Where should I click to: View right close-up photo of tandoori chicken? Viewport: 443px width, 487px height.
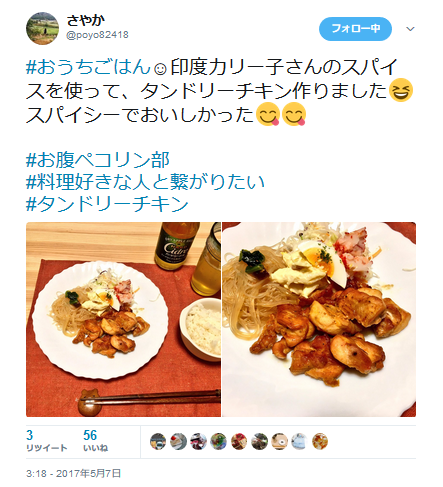[x=319, y=319]
